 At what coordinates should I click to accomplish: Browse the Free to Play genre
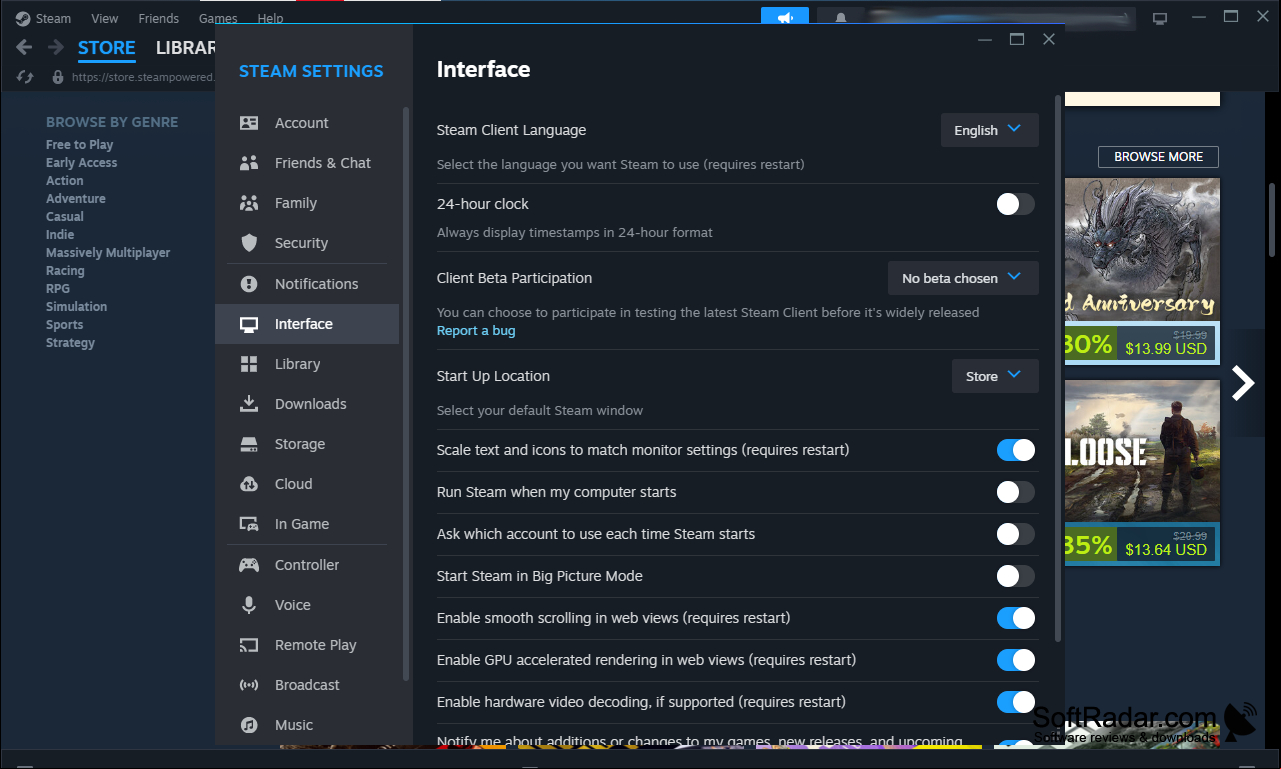[x=79, y=145]
